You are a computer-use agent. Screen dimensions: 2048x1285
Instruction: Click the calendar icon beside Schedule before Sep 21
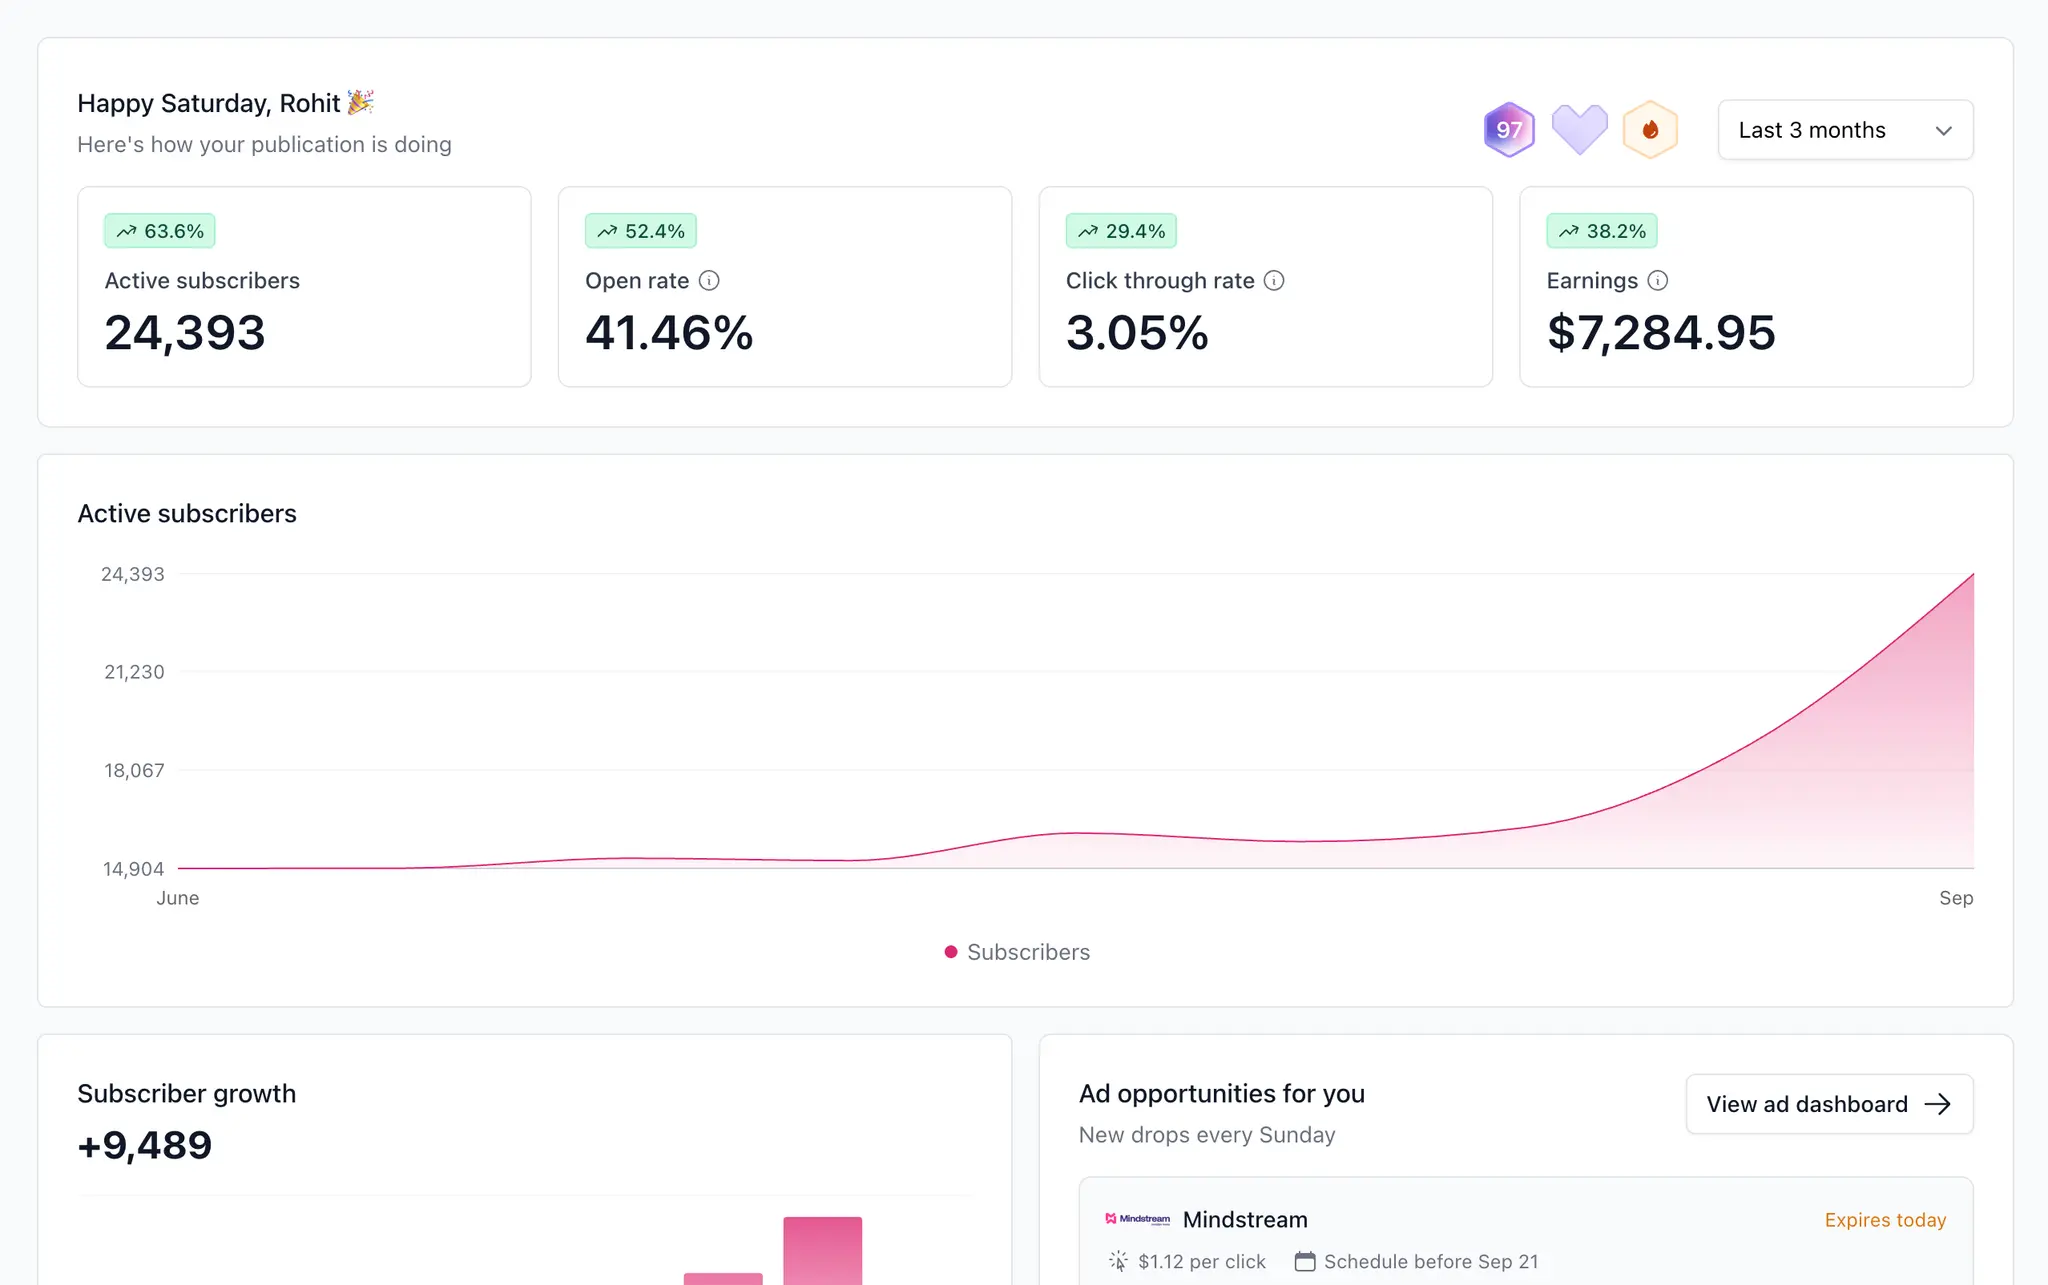click(1305, 1261)
